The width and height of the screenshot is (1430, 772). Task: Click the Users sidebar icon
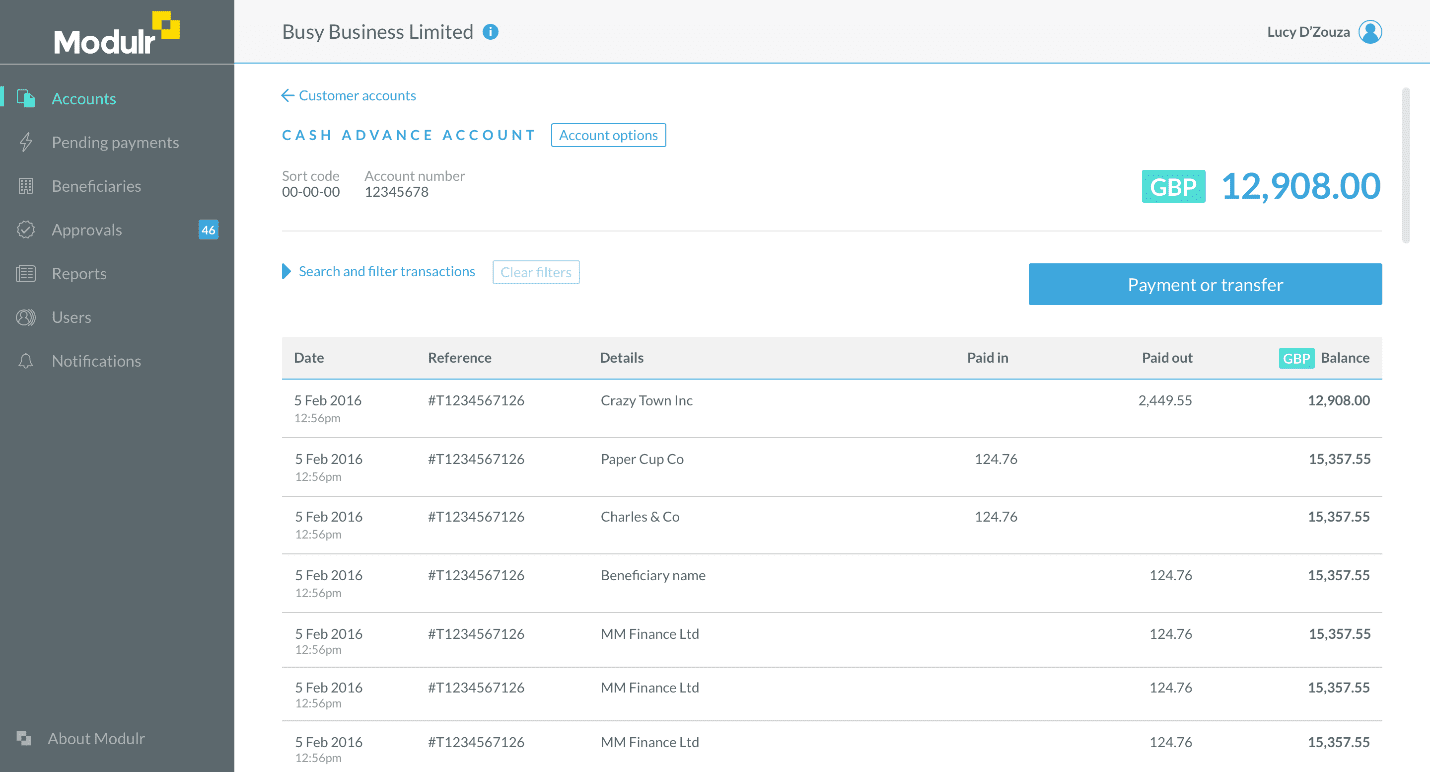point(27,317)
